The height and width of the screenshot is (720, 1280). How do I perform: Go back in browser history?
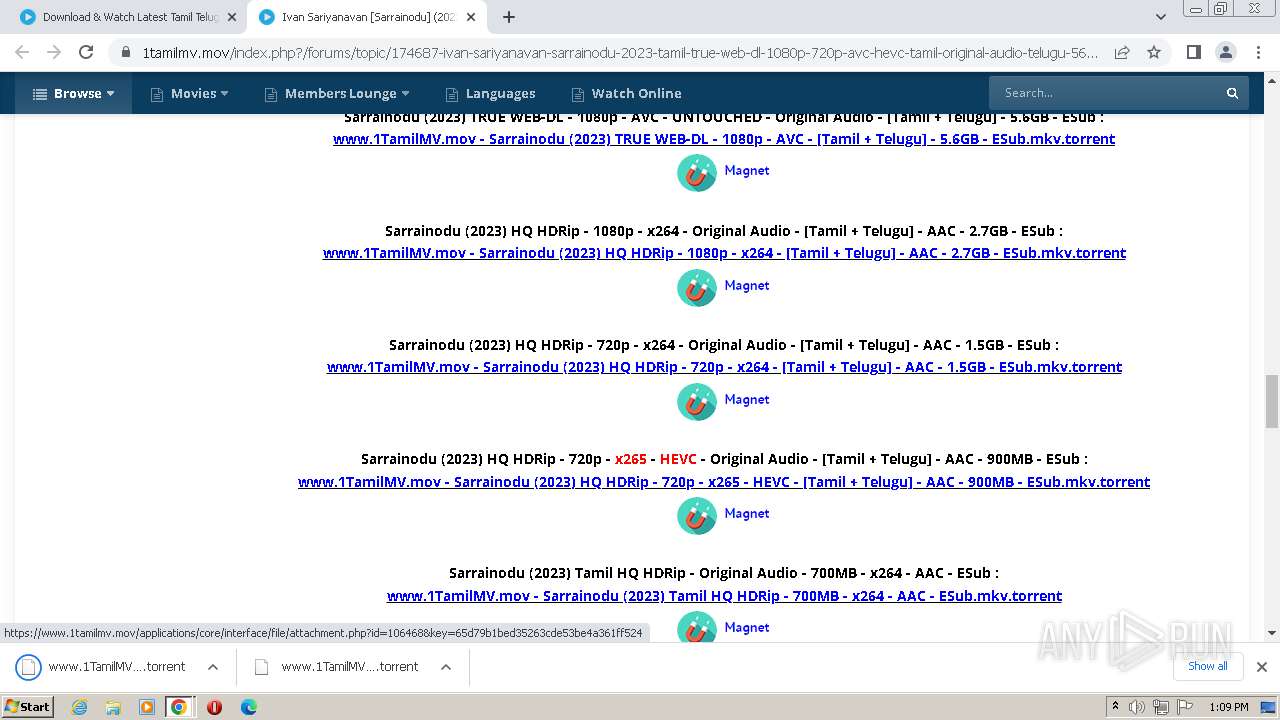click(x=22, y=52)
